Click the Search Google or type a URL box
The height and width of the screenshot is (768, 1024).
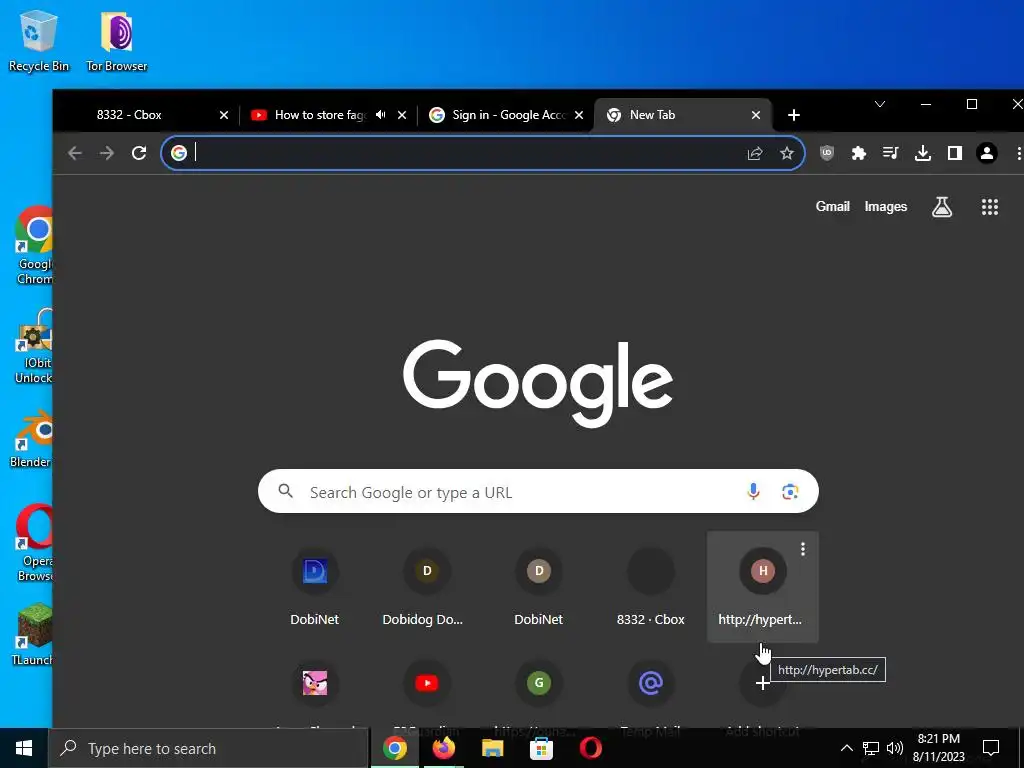pyautogui.click(x=538, y=491)
